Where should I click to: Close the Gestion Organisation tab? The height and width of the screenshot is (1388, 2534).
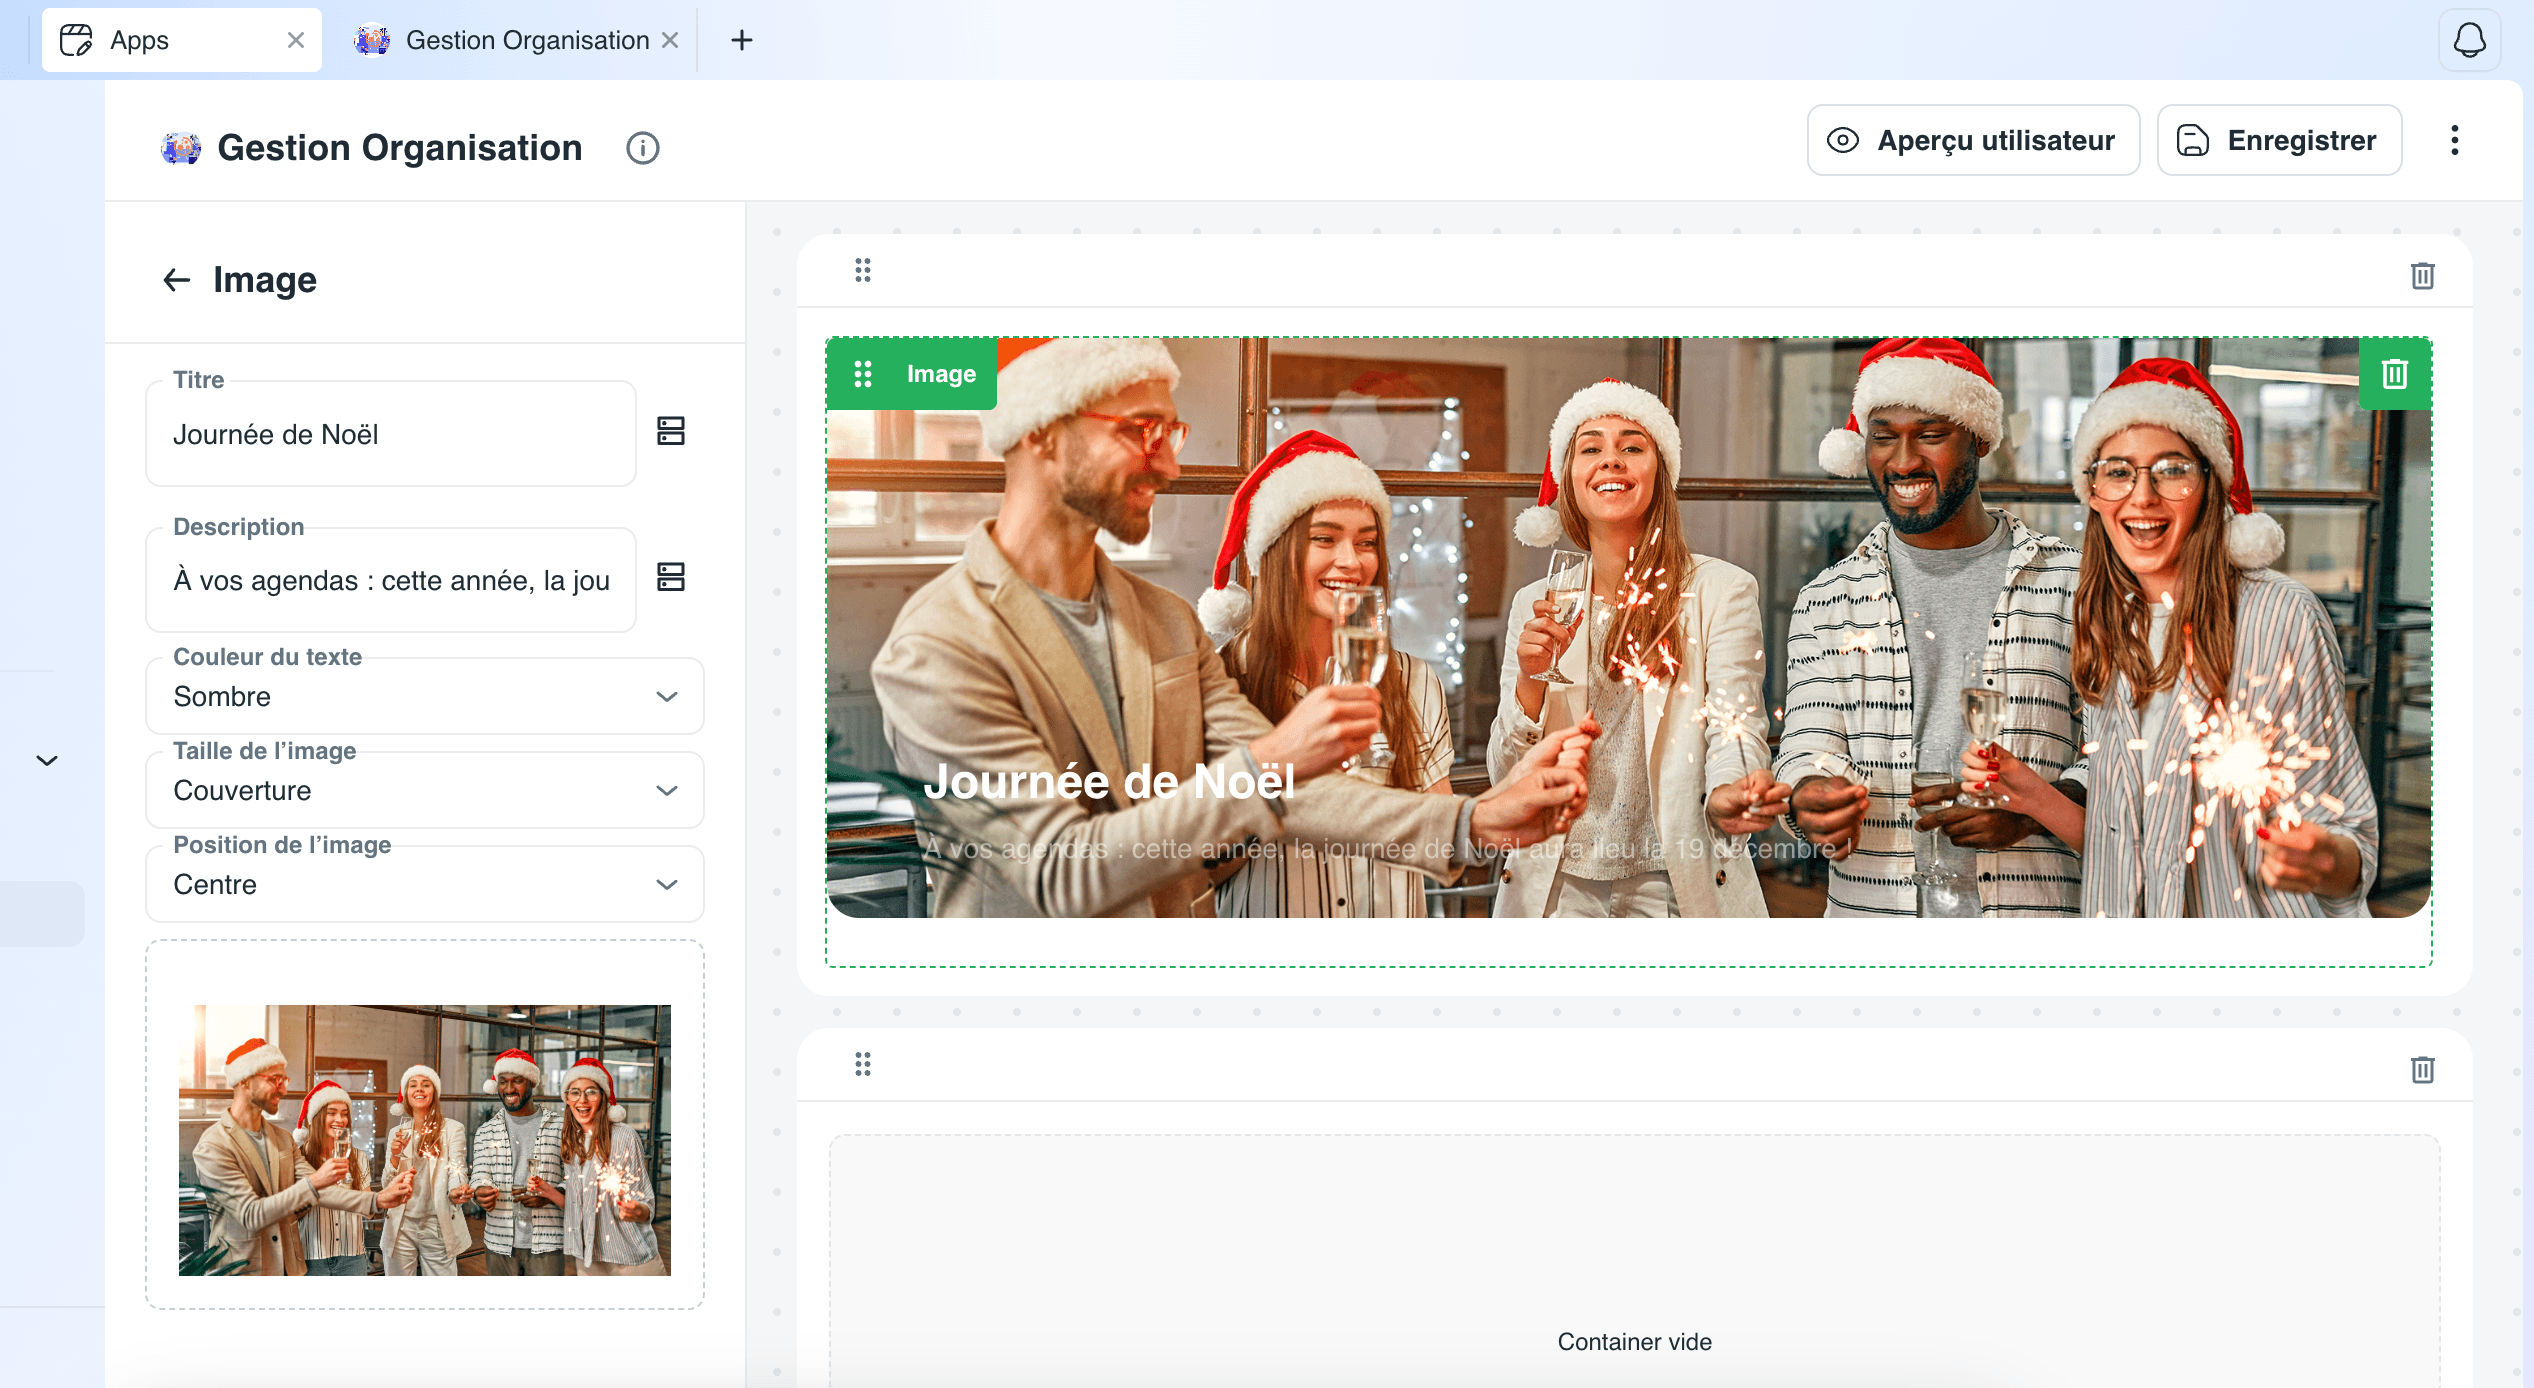[x=670, y=40]
